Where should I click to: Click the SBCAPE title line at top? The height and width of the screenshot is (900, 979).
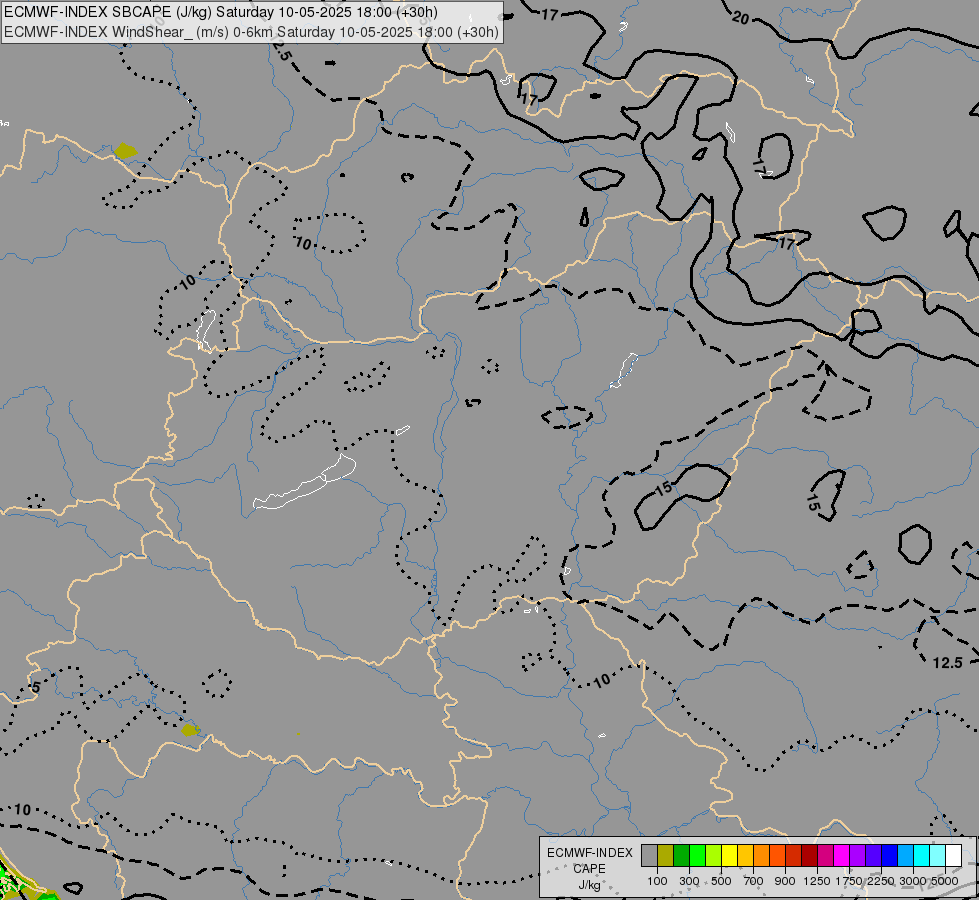[220, 12]
